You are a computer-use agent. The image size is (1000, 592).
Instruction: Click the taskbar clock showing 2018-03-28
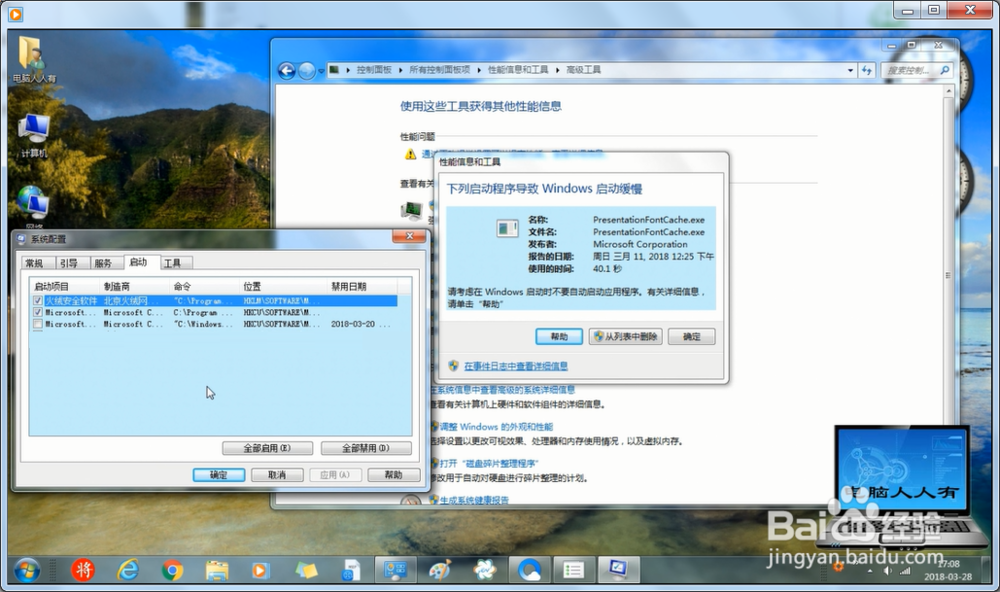pos(948,570)
